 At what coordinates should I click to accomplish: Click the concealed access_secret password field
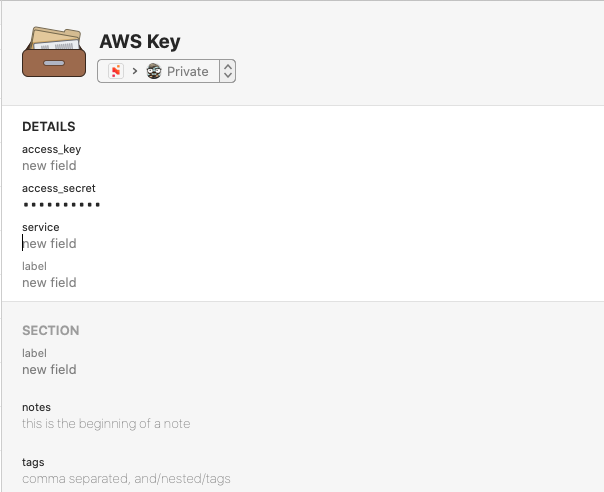point(62,205)
